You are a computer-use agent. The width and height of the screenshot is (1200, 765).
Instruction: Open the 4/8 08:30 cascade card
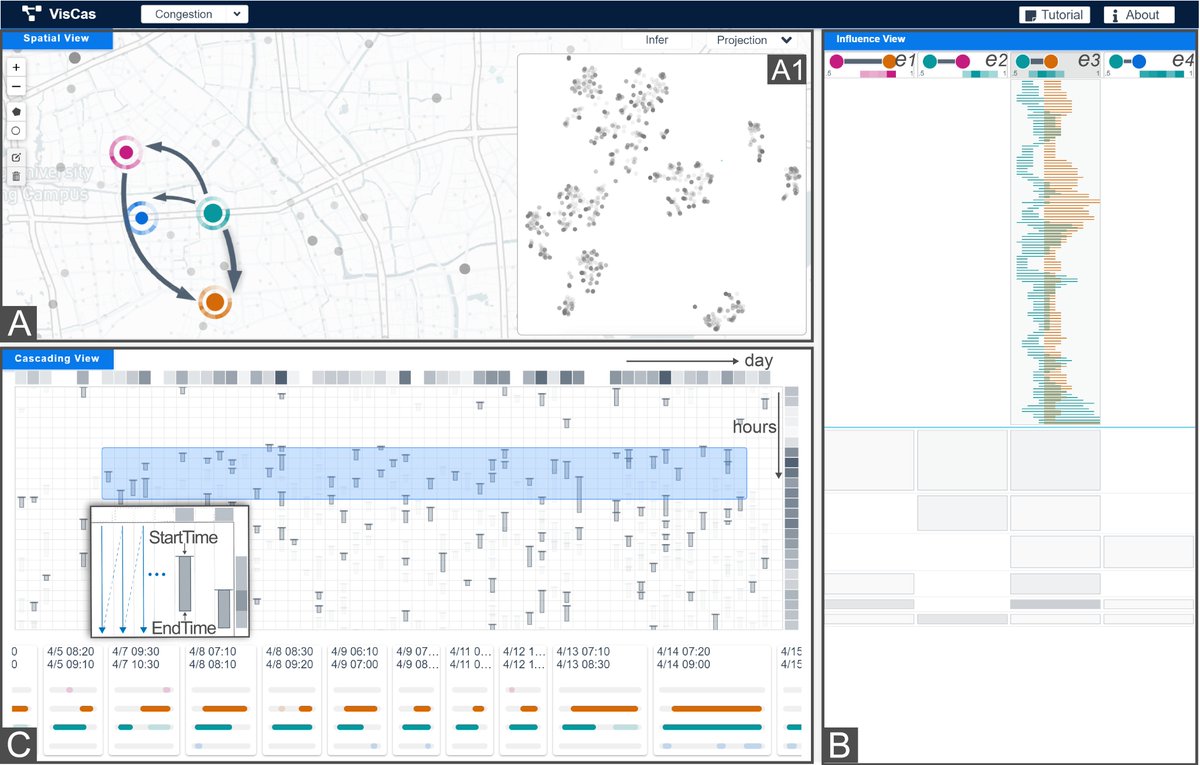pyautogui.click(x=291, y=700)
